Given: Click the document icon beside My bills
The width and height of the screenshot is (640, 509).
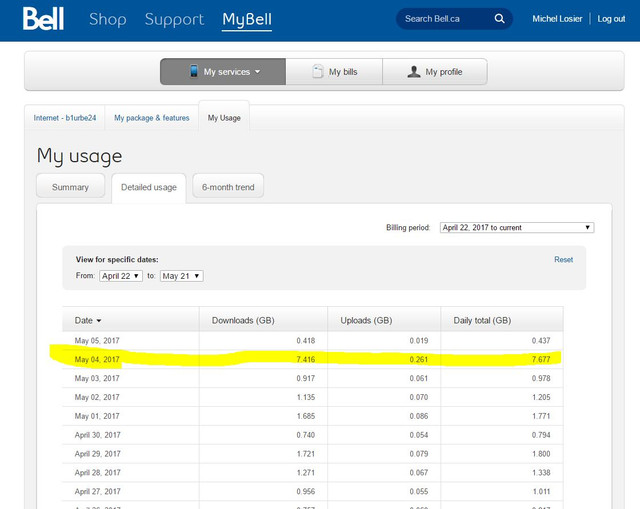Looking at the screenshot, I should coord(318,71).
